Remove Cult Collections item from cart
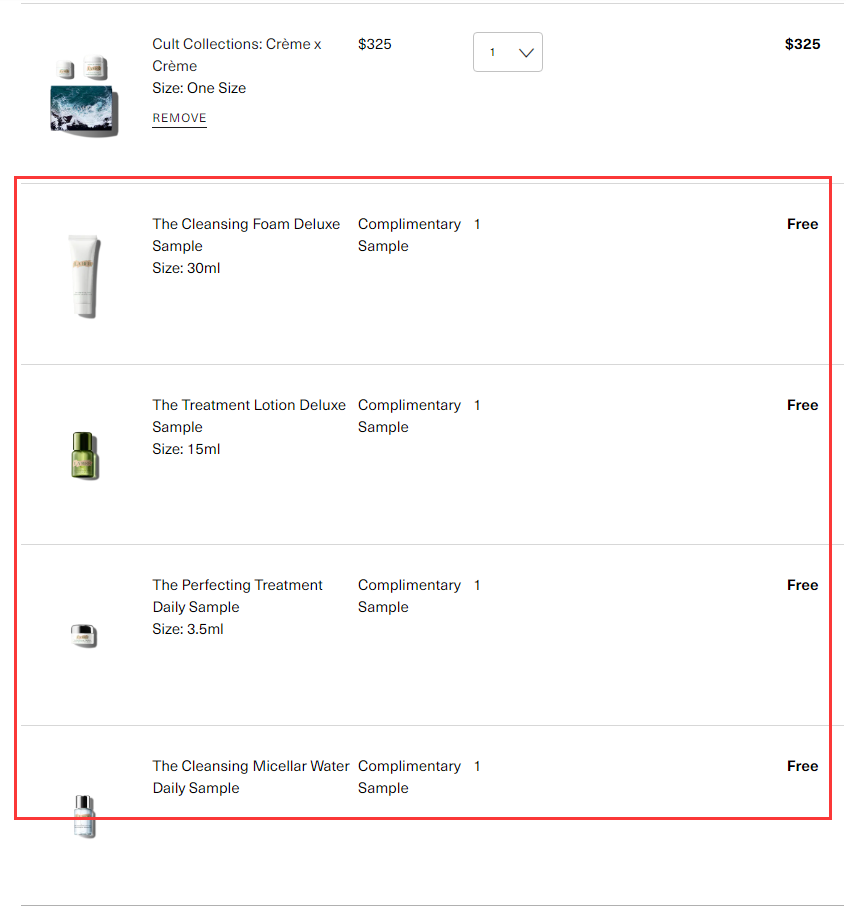The width and height of the screenshot is (846, 909). click(x=179, y=118)
